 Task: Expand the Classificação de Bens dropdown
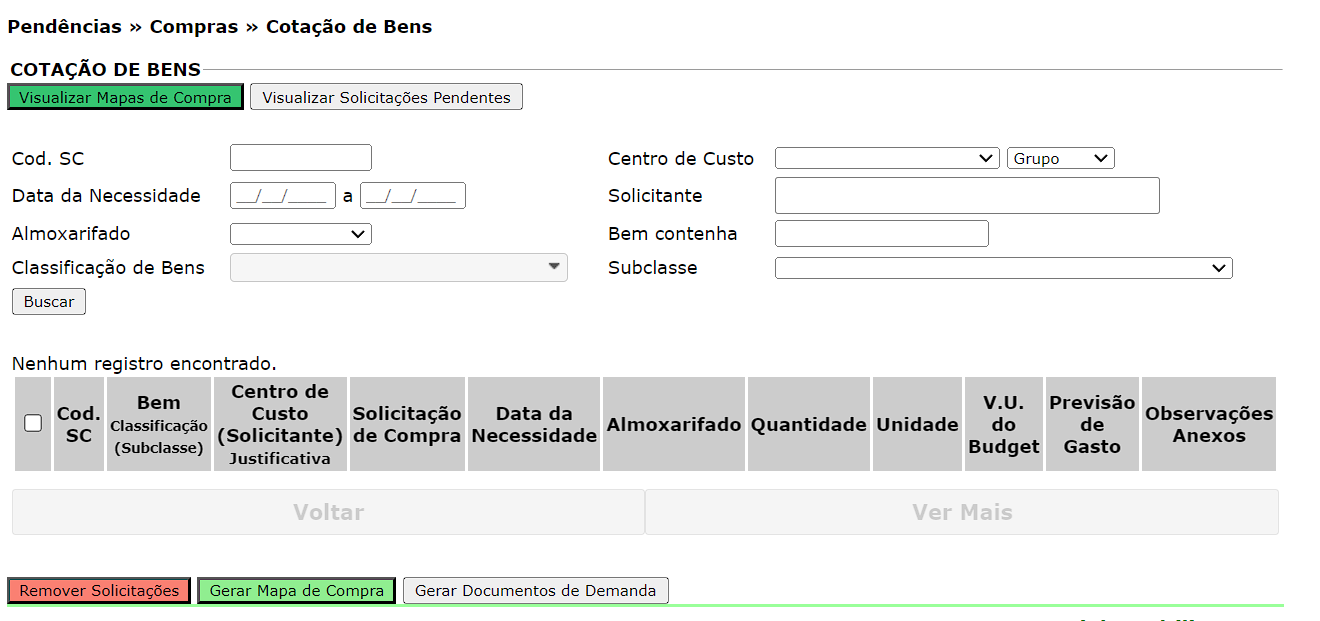[398, 268]
